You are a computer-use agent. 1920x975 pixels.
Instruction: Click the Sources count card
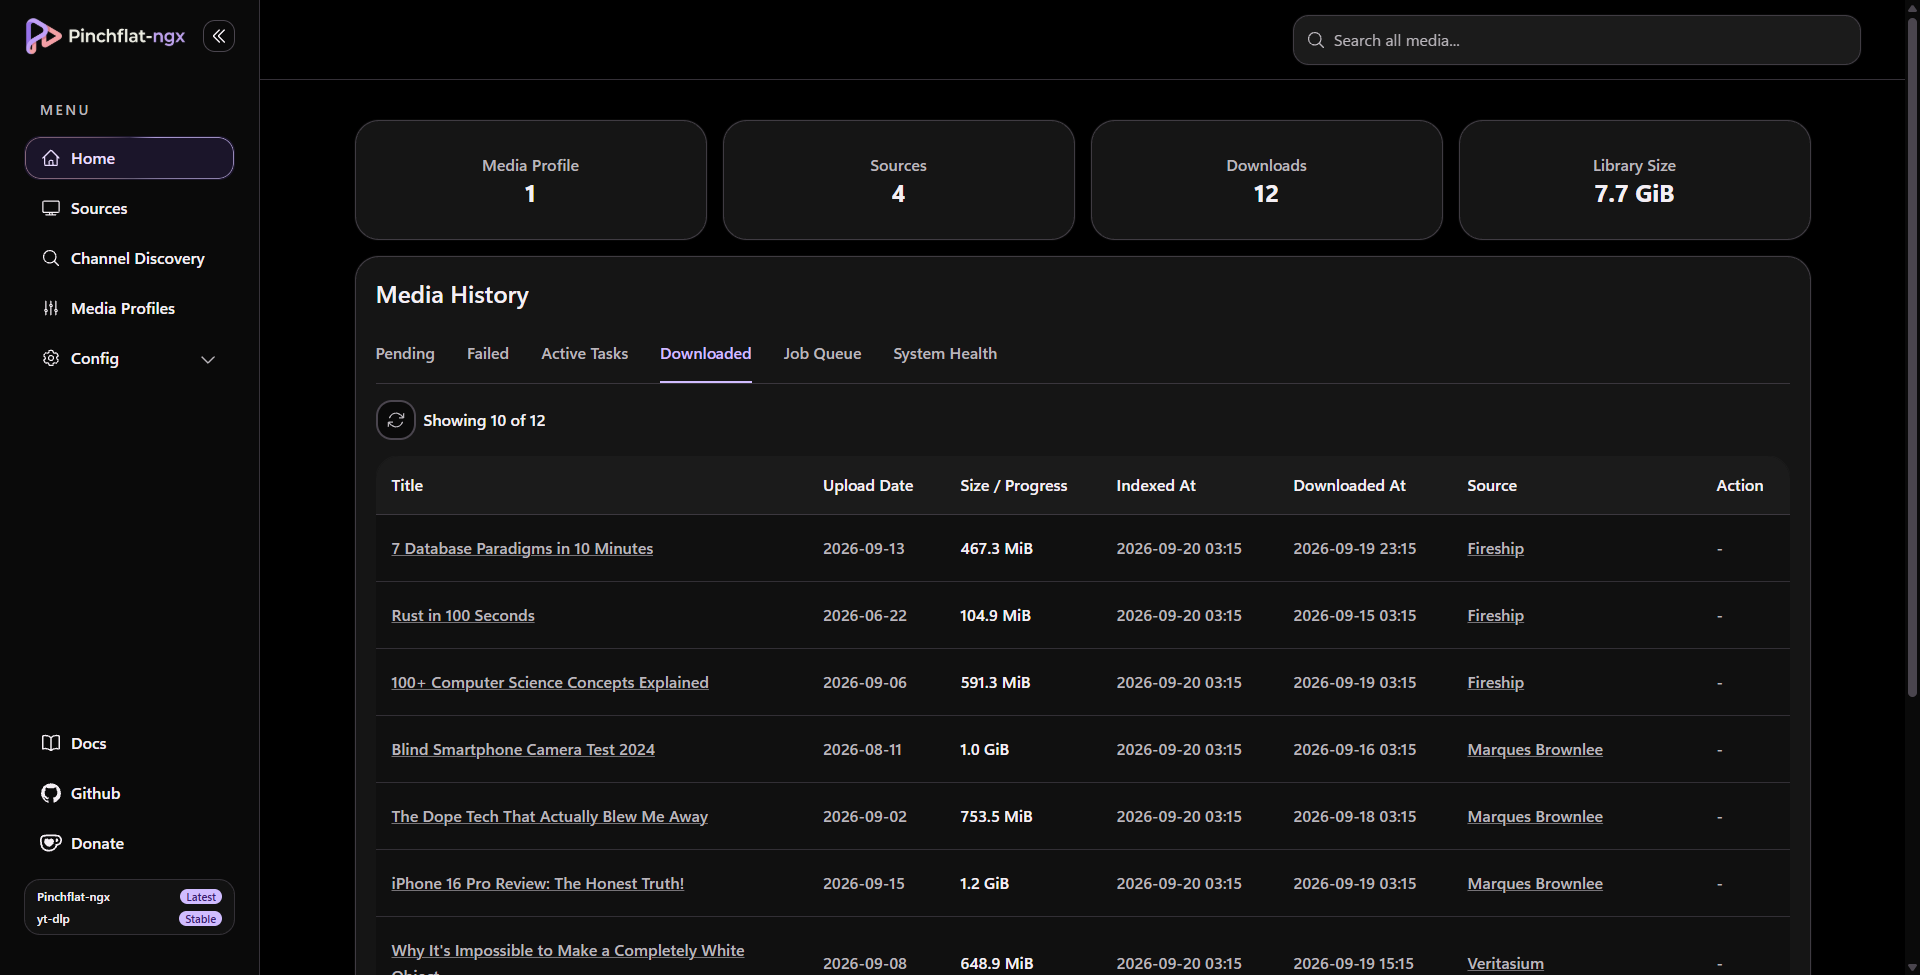click(x=899, y=180)
